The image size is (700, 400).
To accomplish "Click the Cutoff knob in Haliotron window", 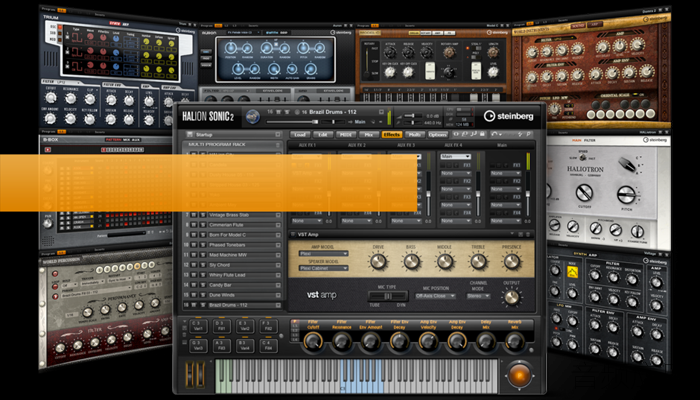I will [584, 193].
